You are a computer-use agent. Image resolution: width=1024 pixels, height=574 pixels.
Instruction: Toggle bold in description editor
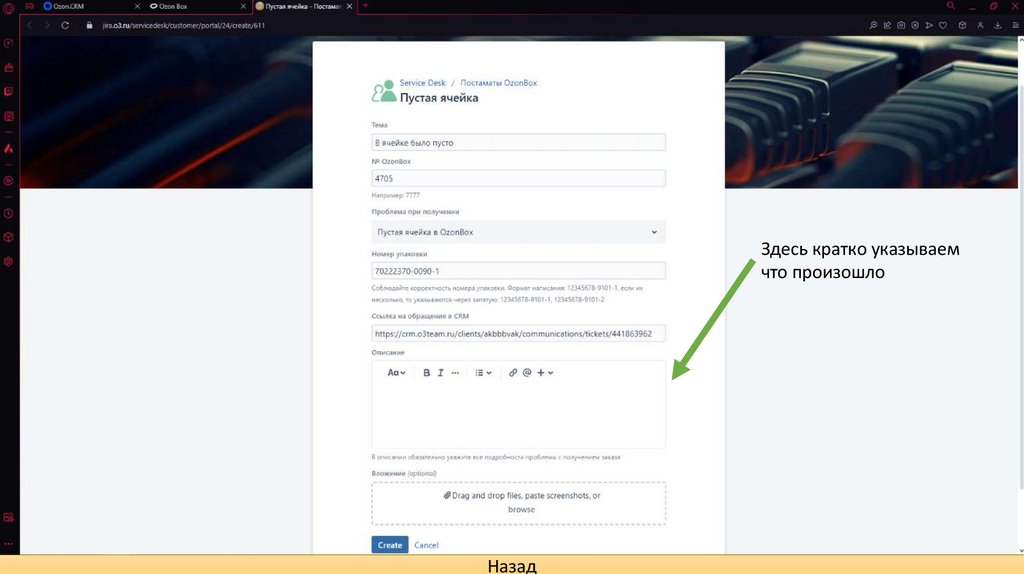[426, 373]
